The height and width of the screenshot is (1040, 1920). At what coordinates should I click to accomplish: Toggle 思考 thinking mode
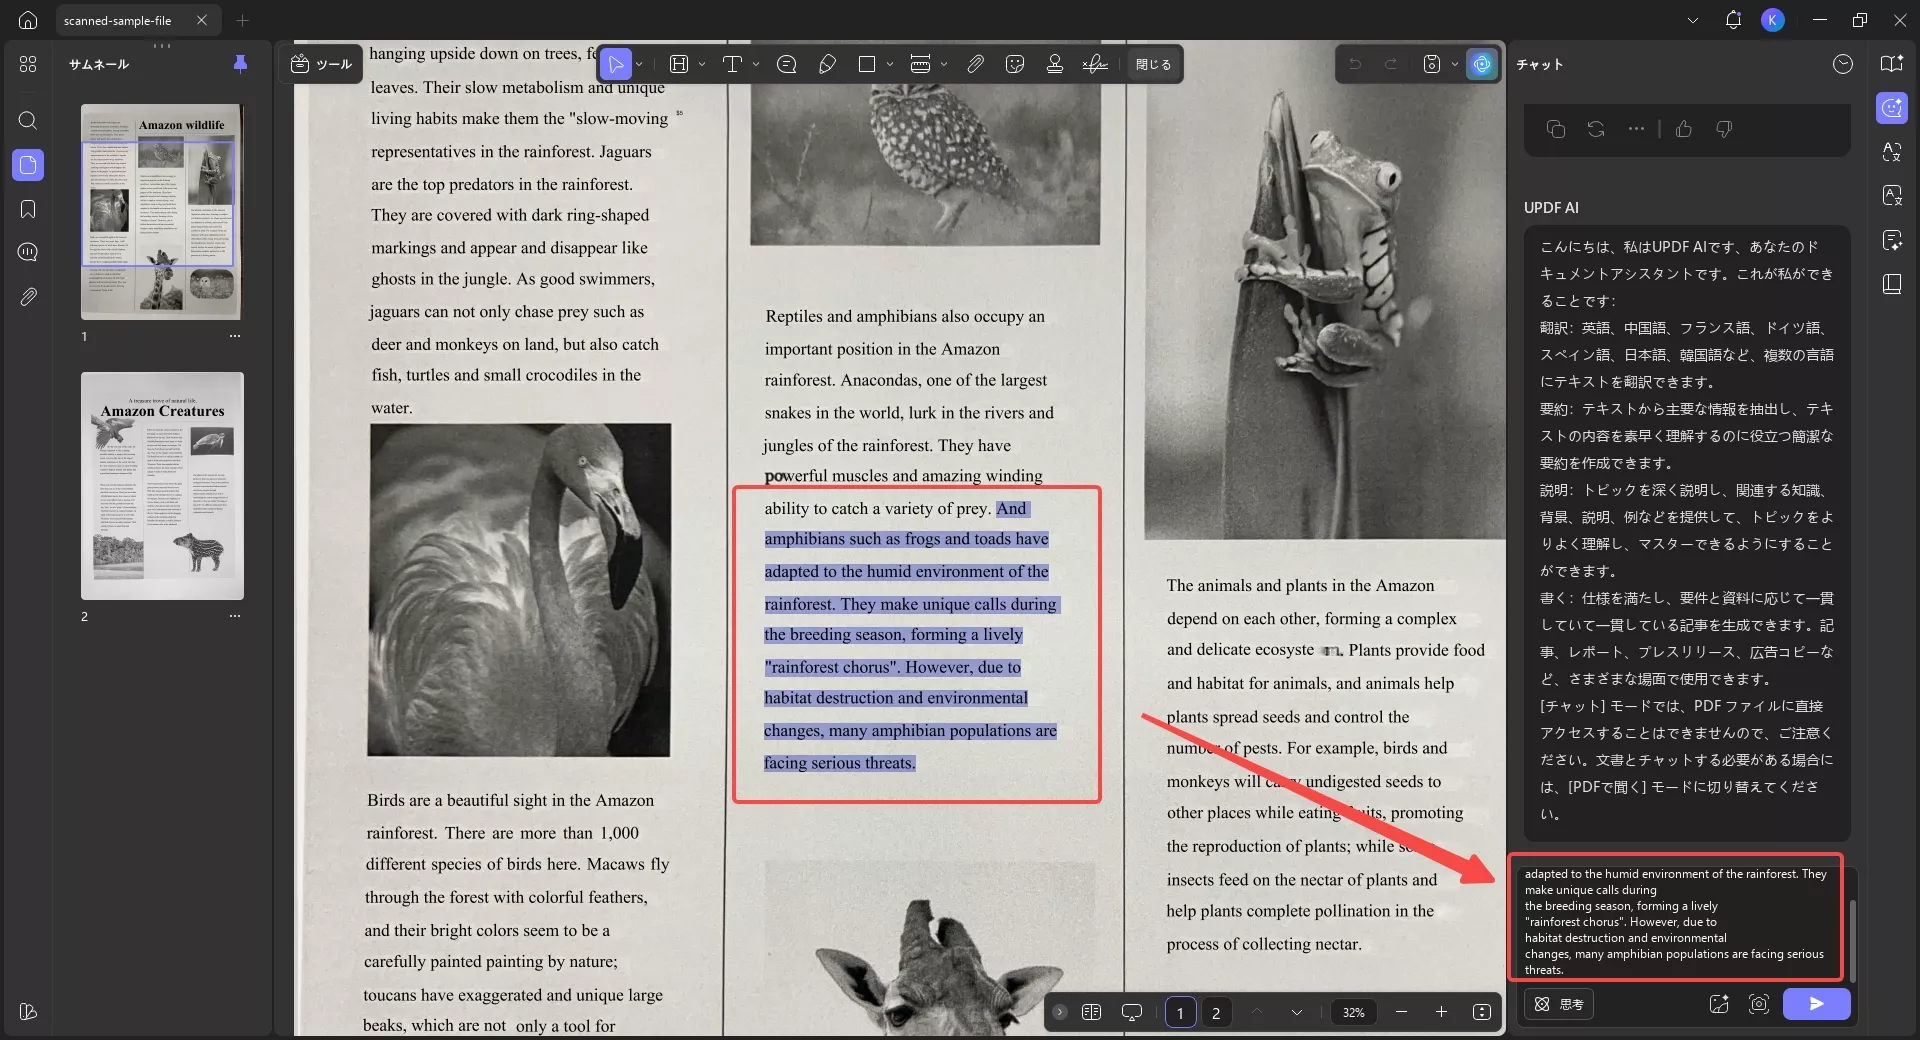(x=1559, y=1004)
